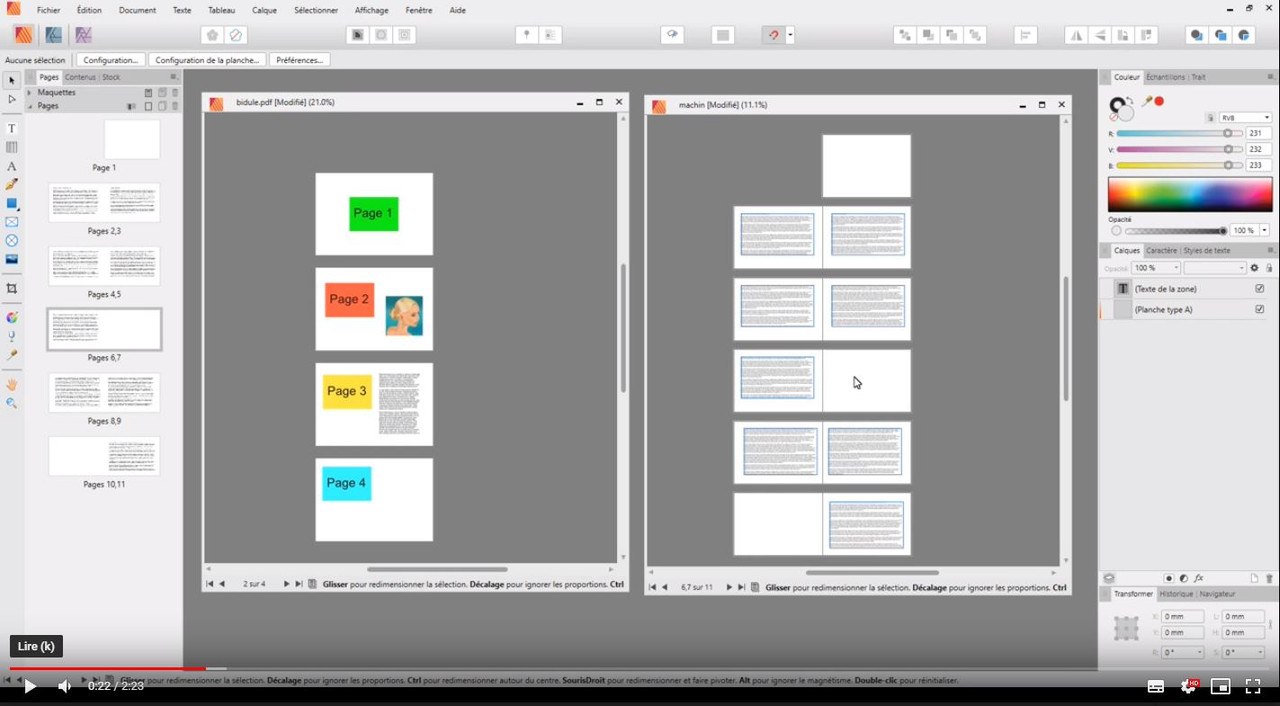Toggle YouTube subtitles button
The image size is (1280, 706).
pyautogui.click(x=1155, y=686)
